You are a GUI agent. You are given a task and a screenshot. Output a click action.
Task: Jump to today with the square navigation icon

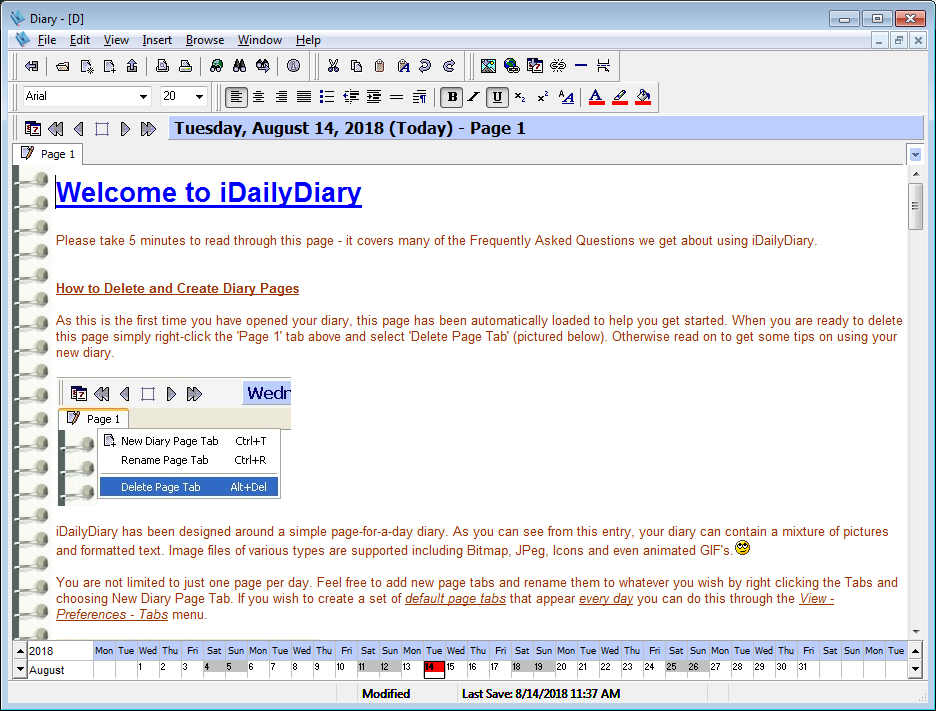(103, 128)
